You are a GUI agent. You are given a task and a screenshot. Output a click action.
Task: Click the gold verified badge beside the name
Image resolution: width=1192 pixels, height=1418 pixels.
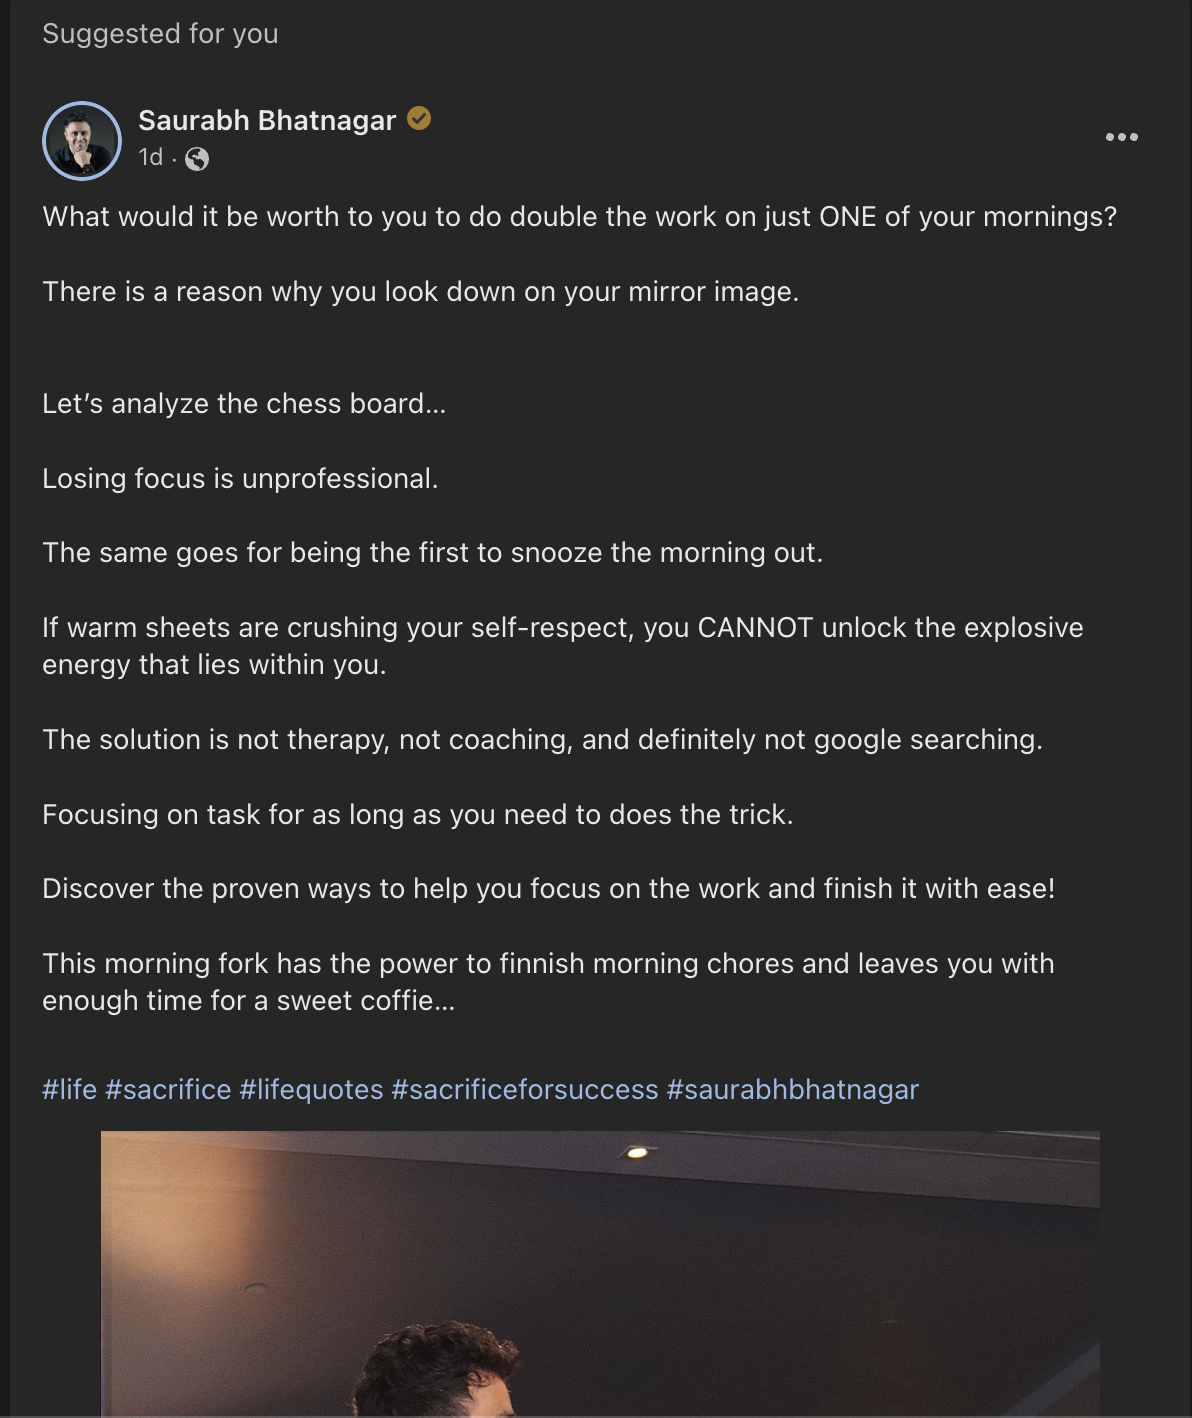[419, 119]
